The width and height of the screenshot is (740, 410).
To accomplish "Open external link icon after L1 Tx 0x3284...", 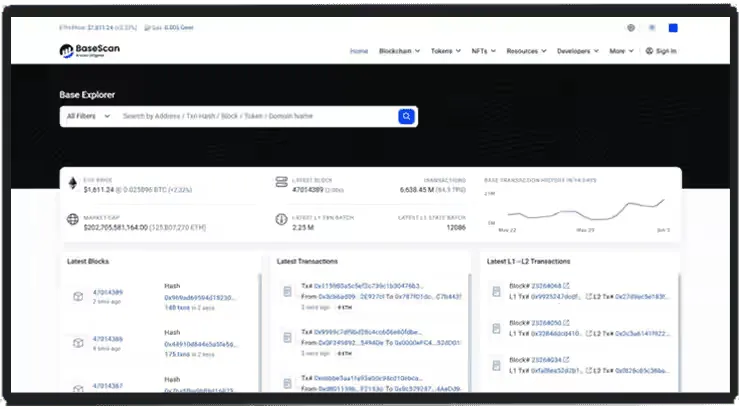I will pos(589,334).
